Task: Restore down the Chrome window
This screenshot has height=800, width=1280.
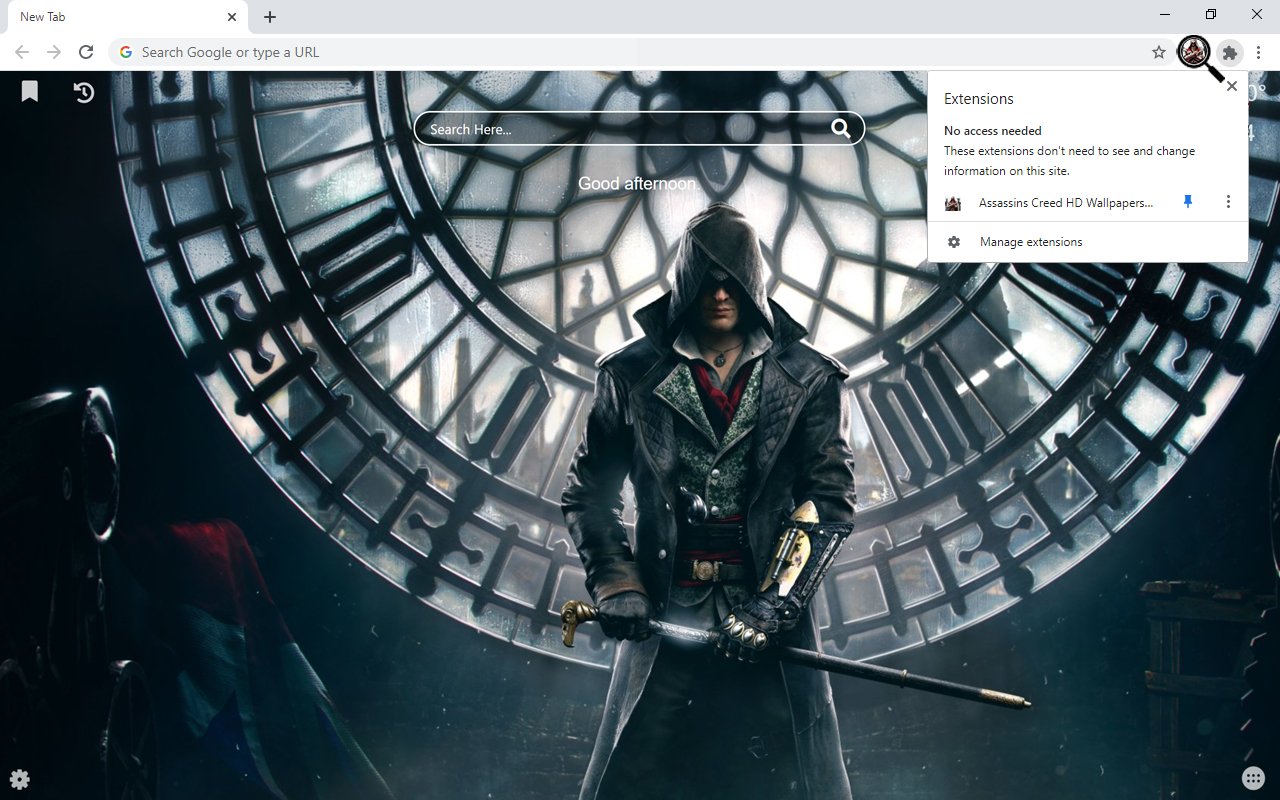Action: (1211, 15)
